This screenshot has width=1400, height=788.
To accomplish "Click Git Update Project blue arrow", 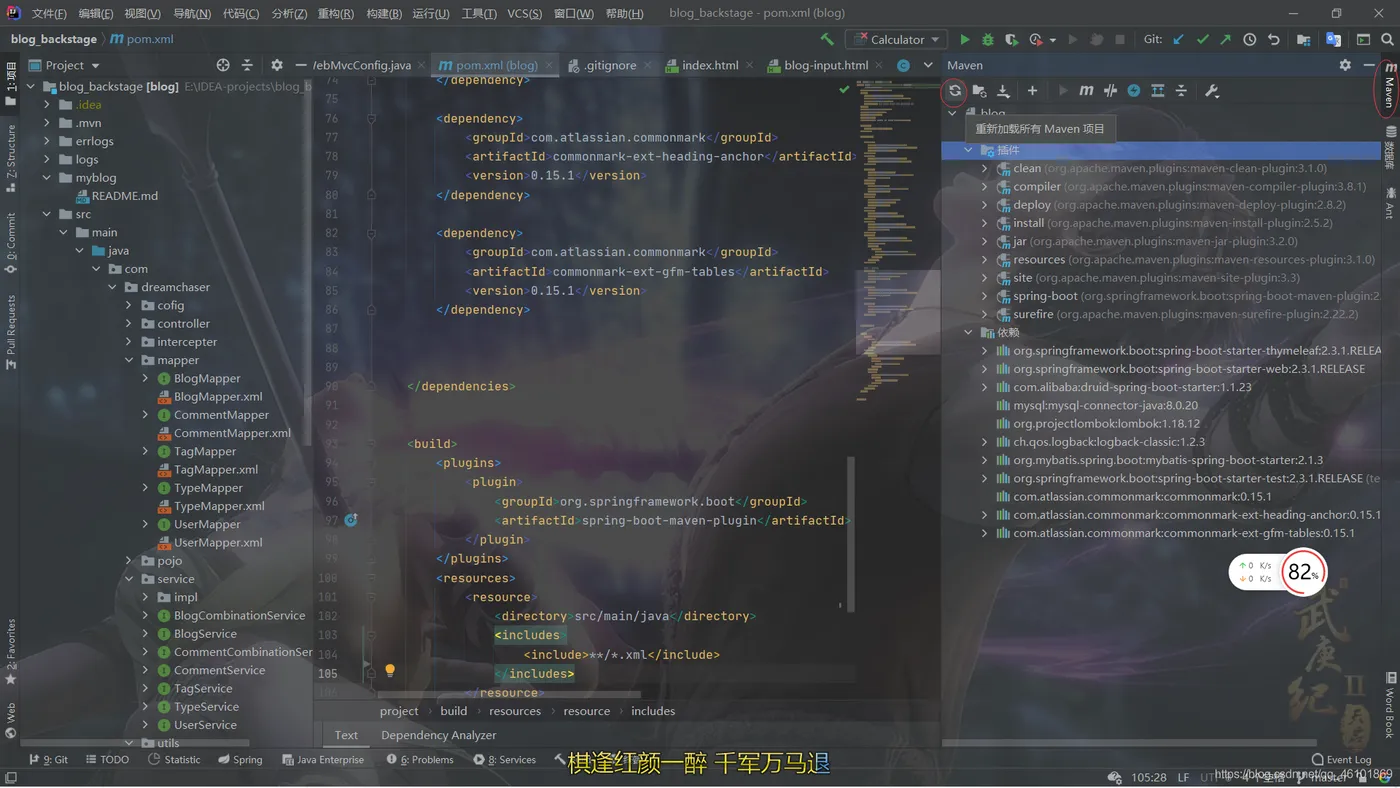I will [x=1178, y=40].
